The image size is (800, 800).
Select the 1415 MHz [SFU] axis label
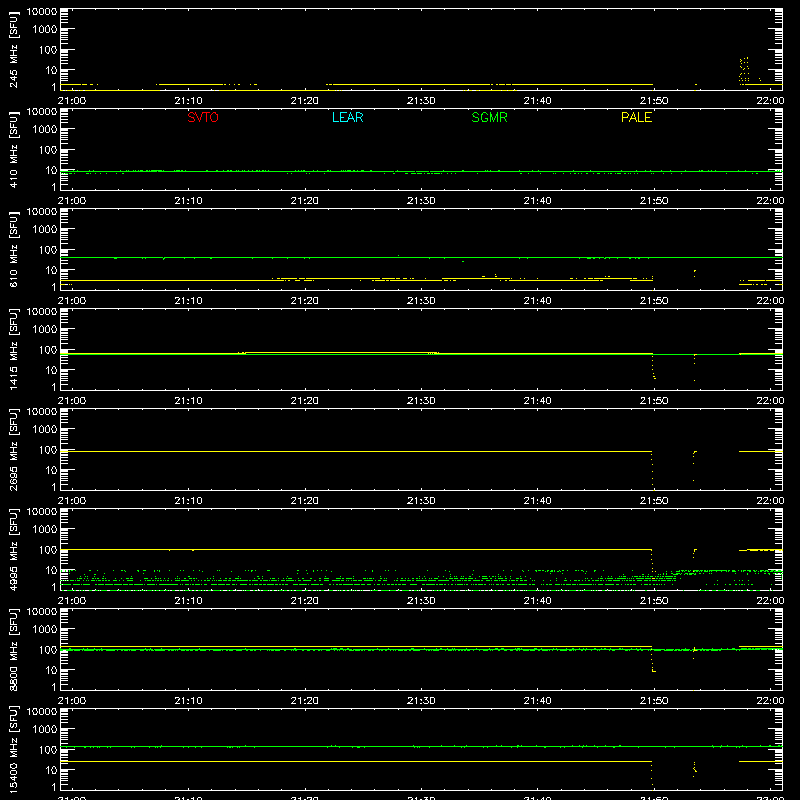click(13, 350)
